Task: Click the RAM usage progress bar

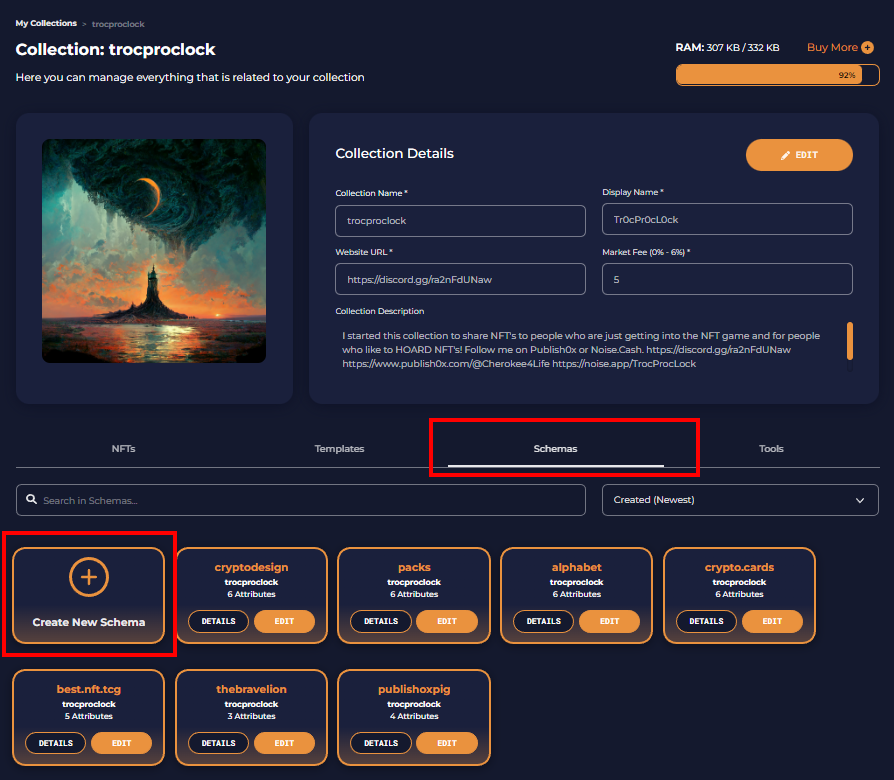Action: coord(778,75)
